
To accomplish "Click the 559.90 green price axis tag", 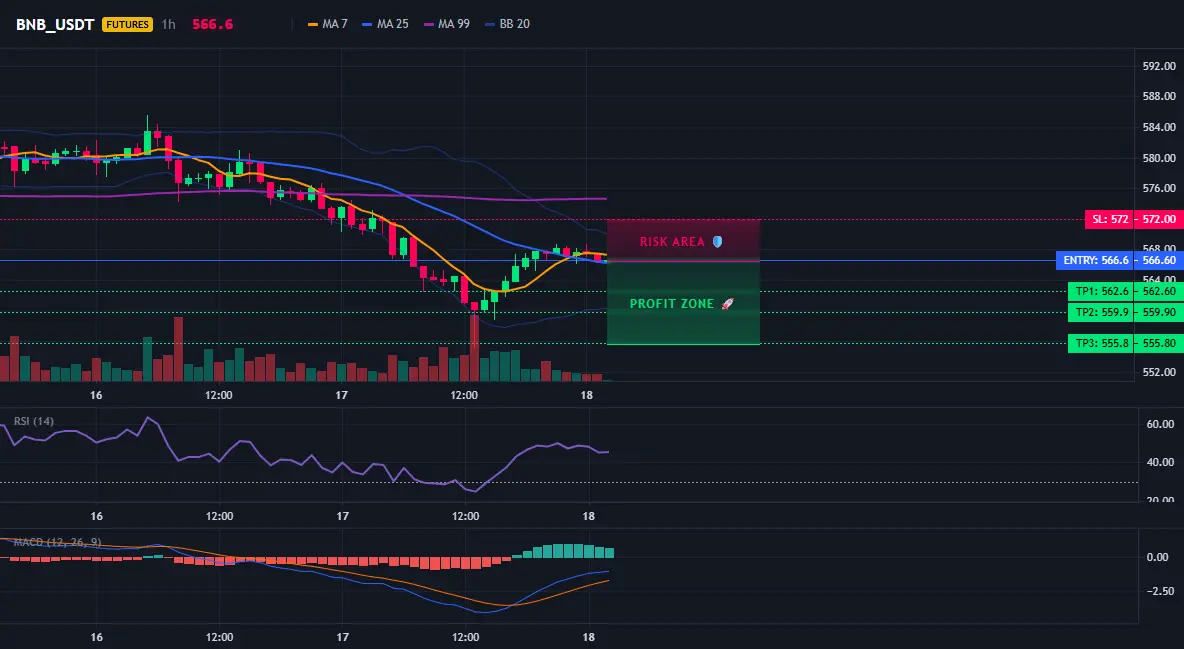I will (1159, 312).
